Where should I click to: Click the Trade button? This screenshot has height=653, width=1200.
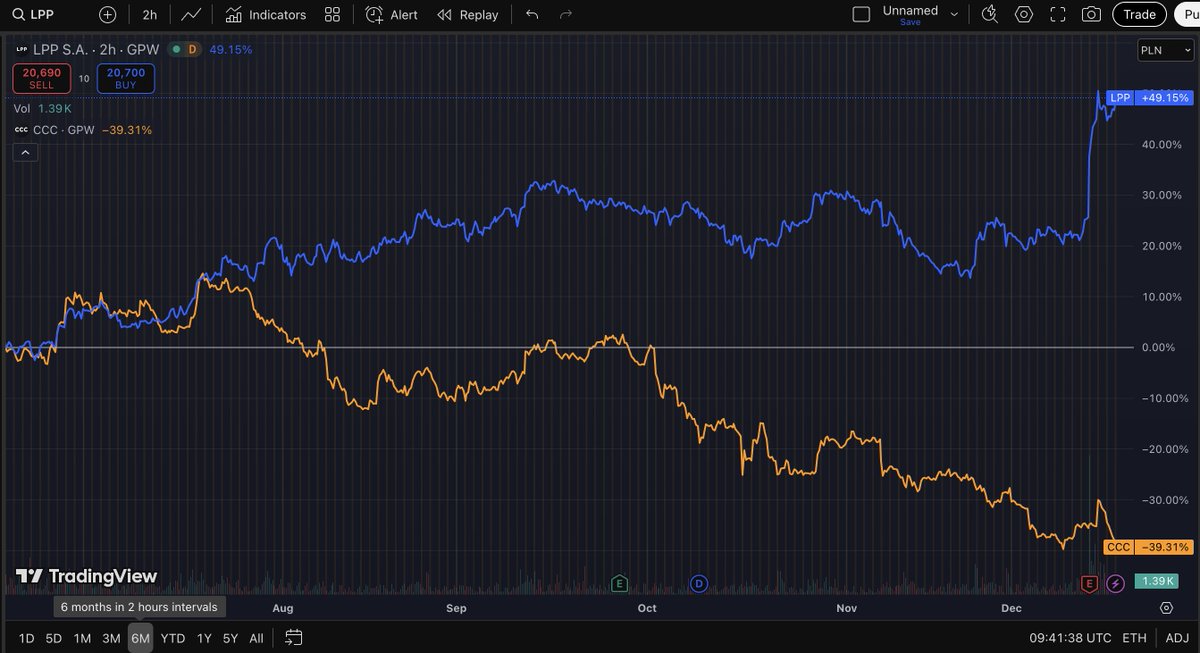click(1140, 15)
